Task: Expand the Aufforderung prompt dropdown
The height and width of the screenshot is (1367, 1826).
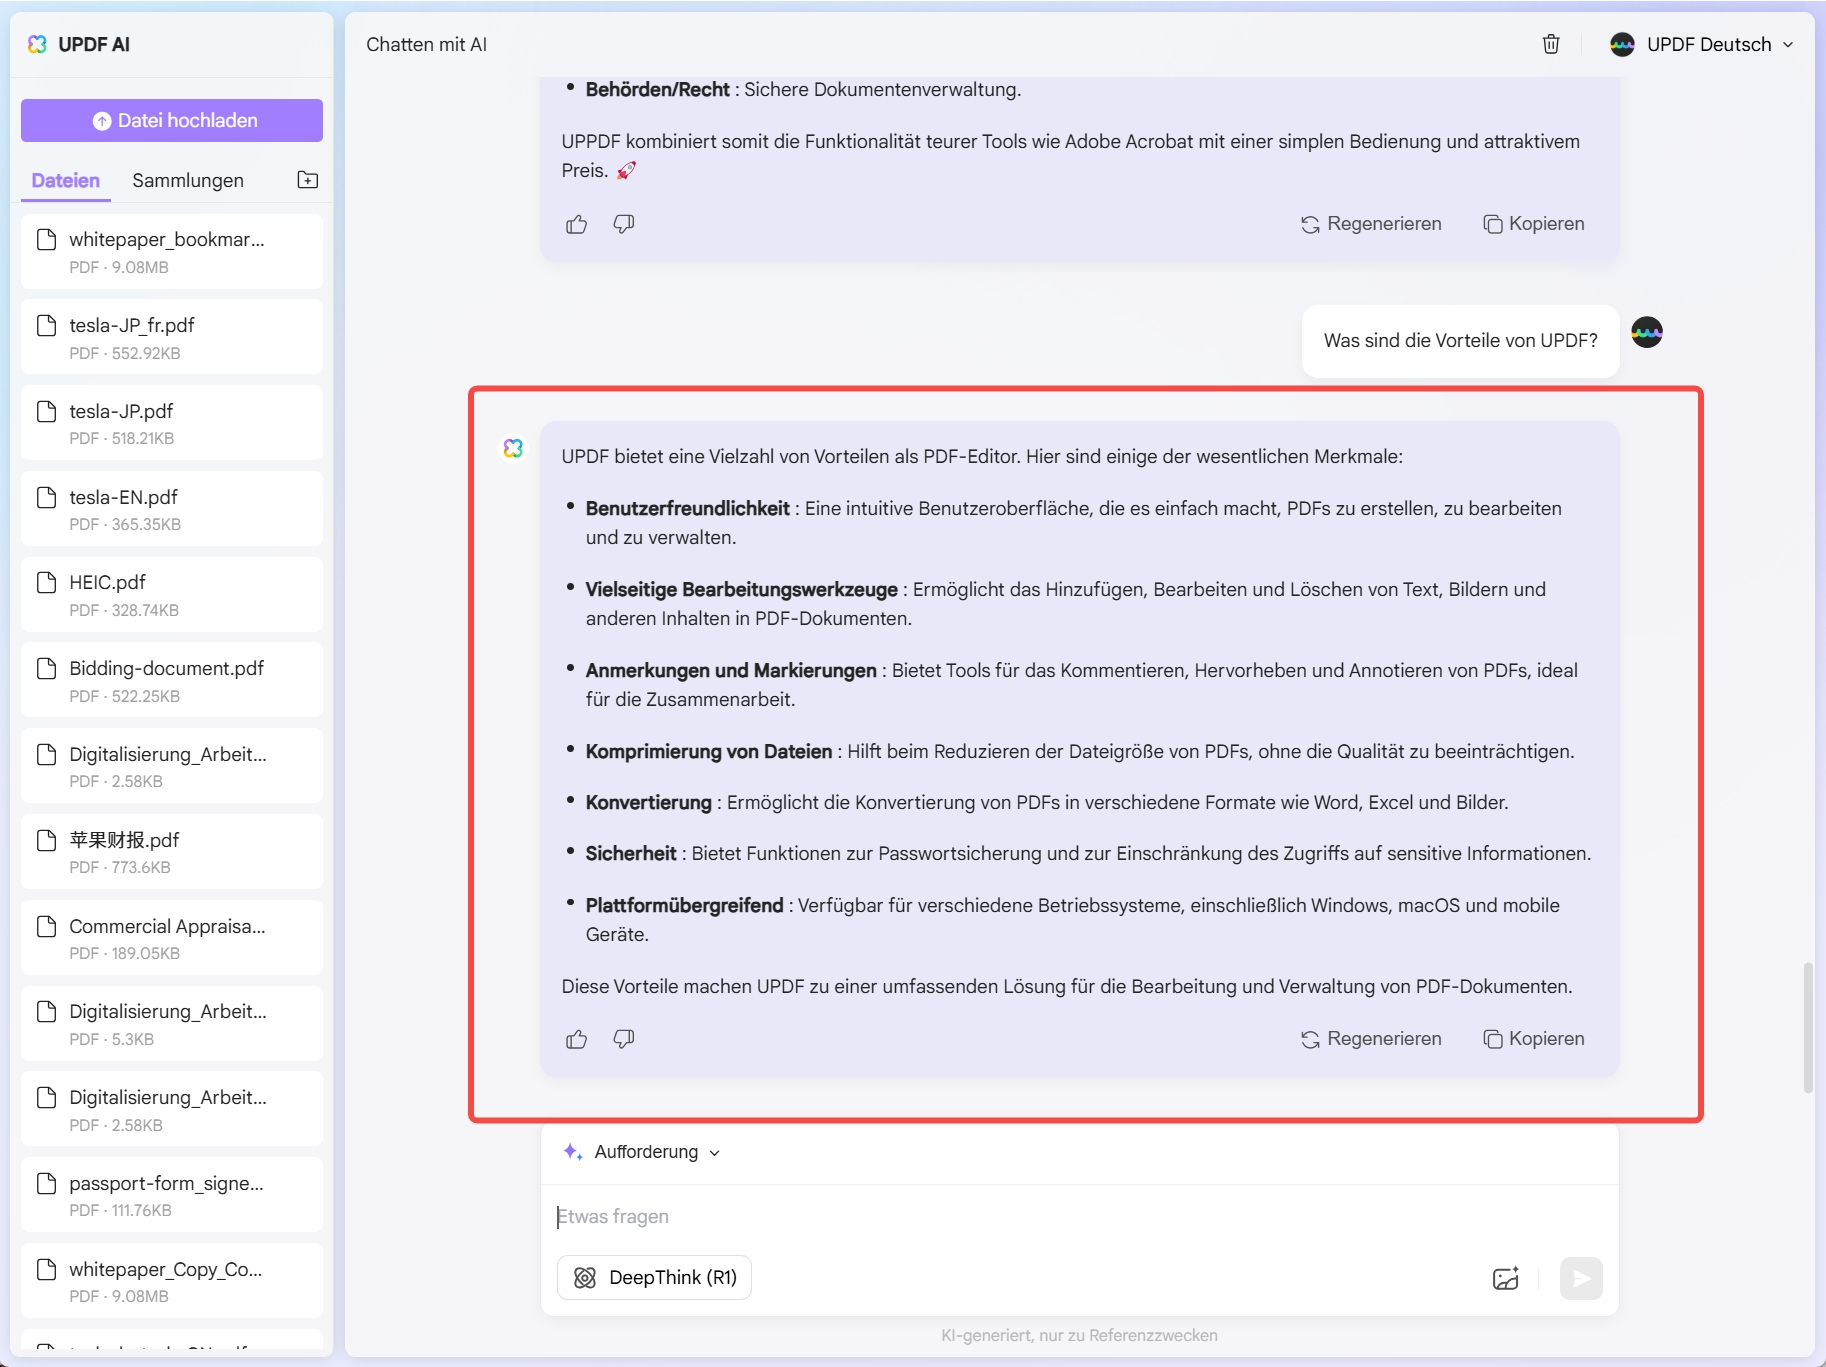Action: click(642, 1152)
